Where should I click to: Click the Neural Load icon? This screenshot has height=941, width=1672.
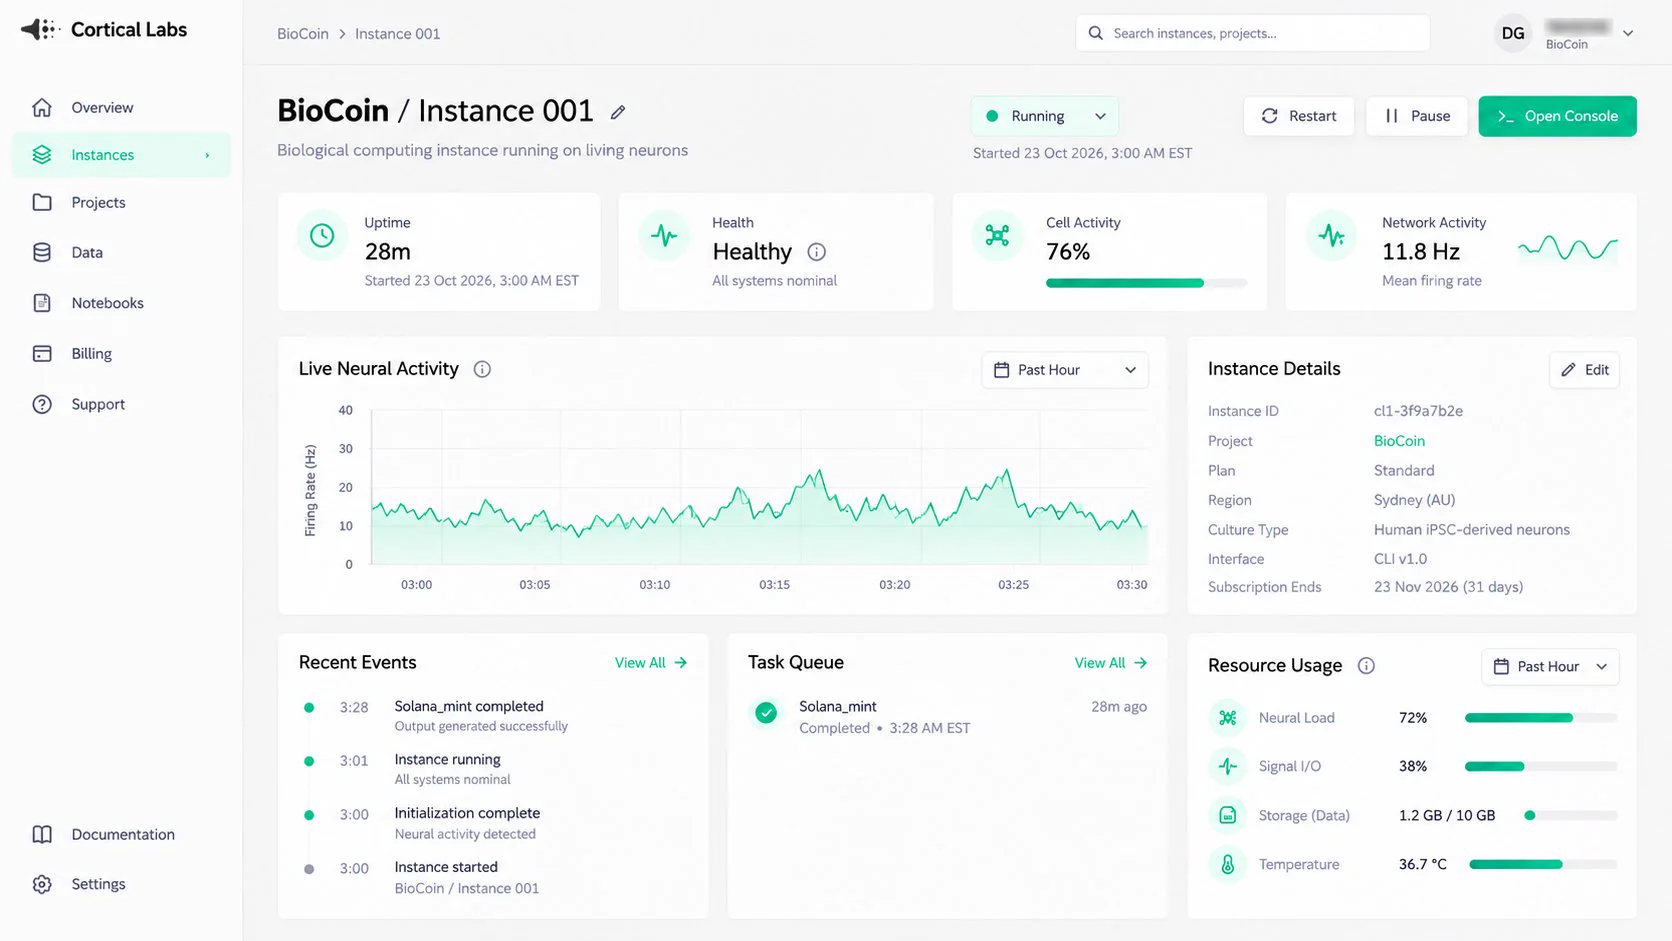point(1228,718)
